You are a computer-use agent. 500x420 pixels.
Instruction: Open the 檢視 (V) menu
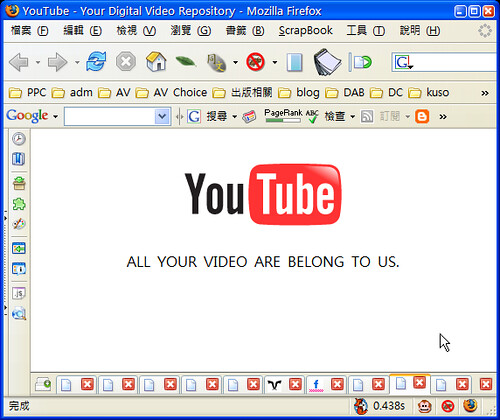click(136, 31)
